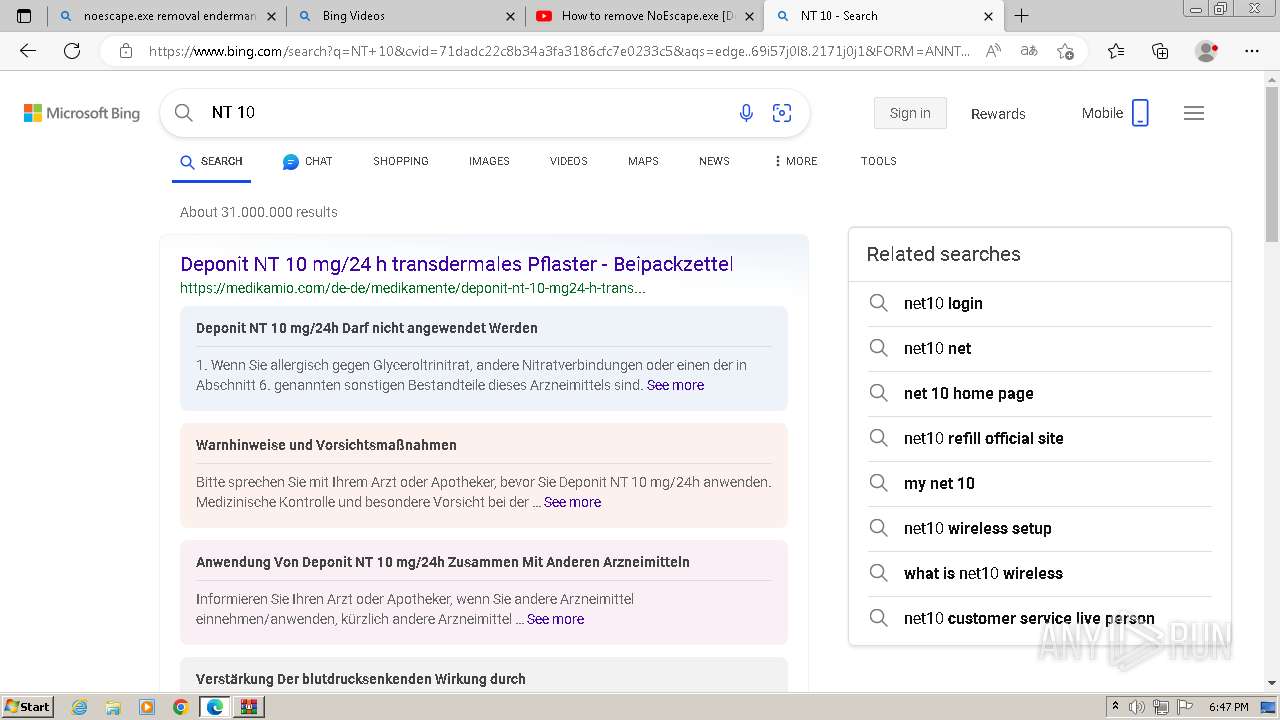
Task: Open Read aloud in address bar
Action: point(993,51)
